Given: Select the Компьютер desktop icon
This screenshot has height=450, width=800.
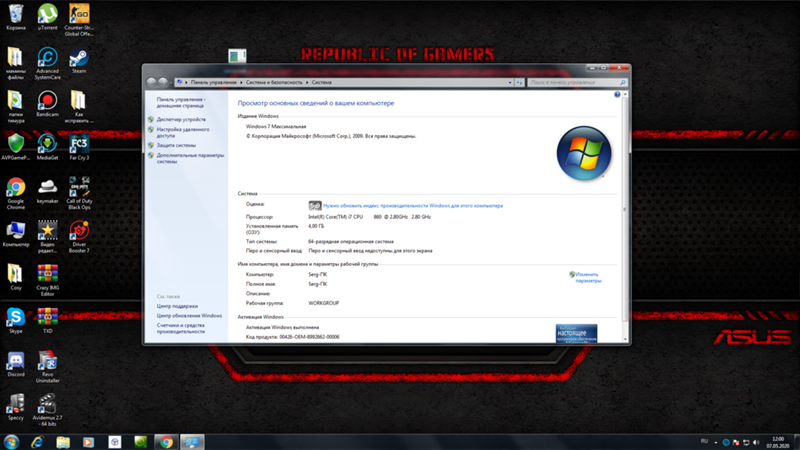Looking at the screenshot, I should 16,234.
